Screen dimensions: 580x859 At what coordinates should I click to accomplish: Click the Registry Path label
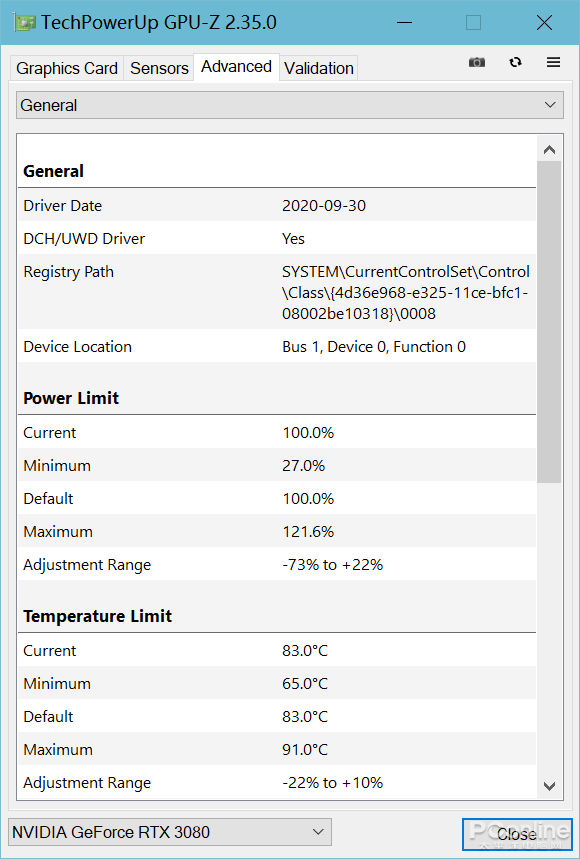tap(68, 272)
